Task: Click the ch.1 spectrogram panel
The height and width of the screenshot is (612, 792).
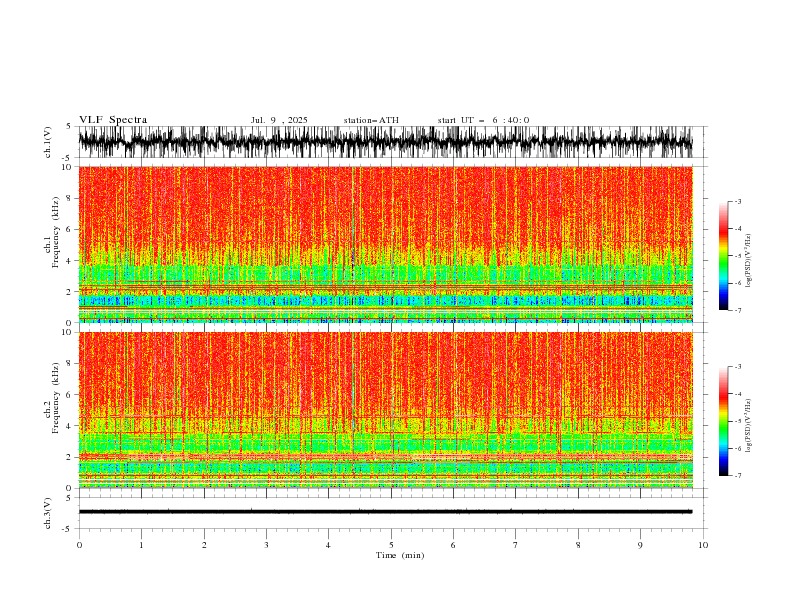Action: pyautogui.click(x=385, y=244)
